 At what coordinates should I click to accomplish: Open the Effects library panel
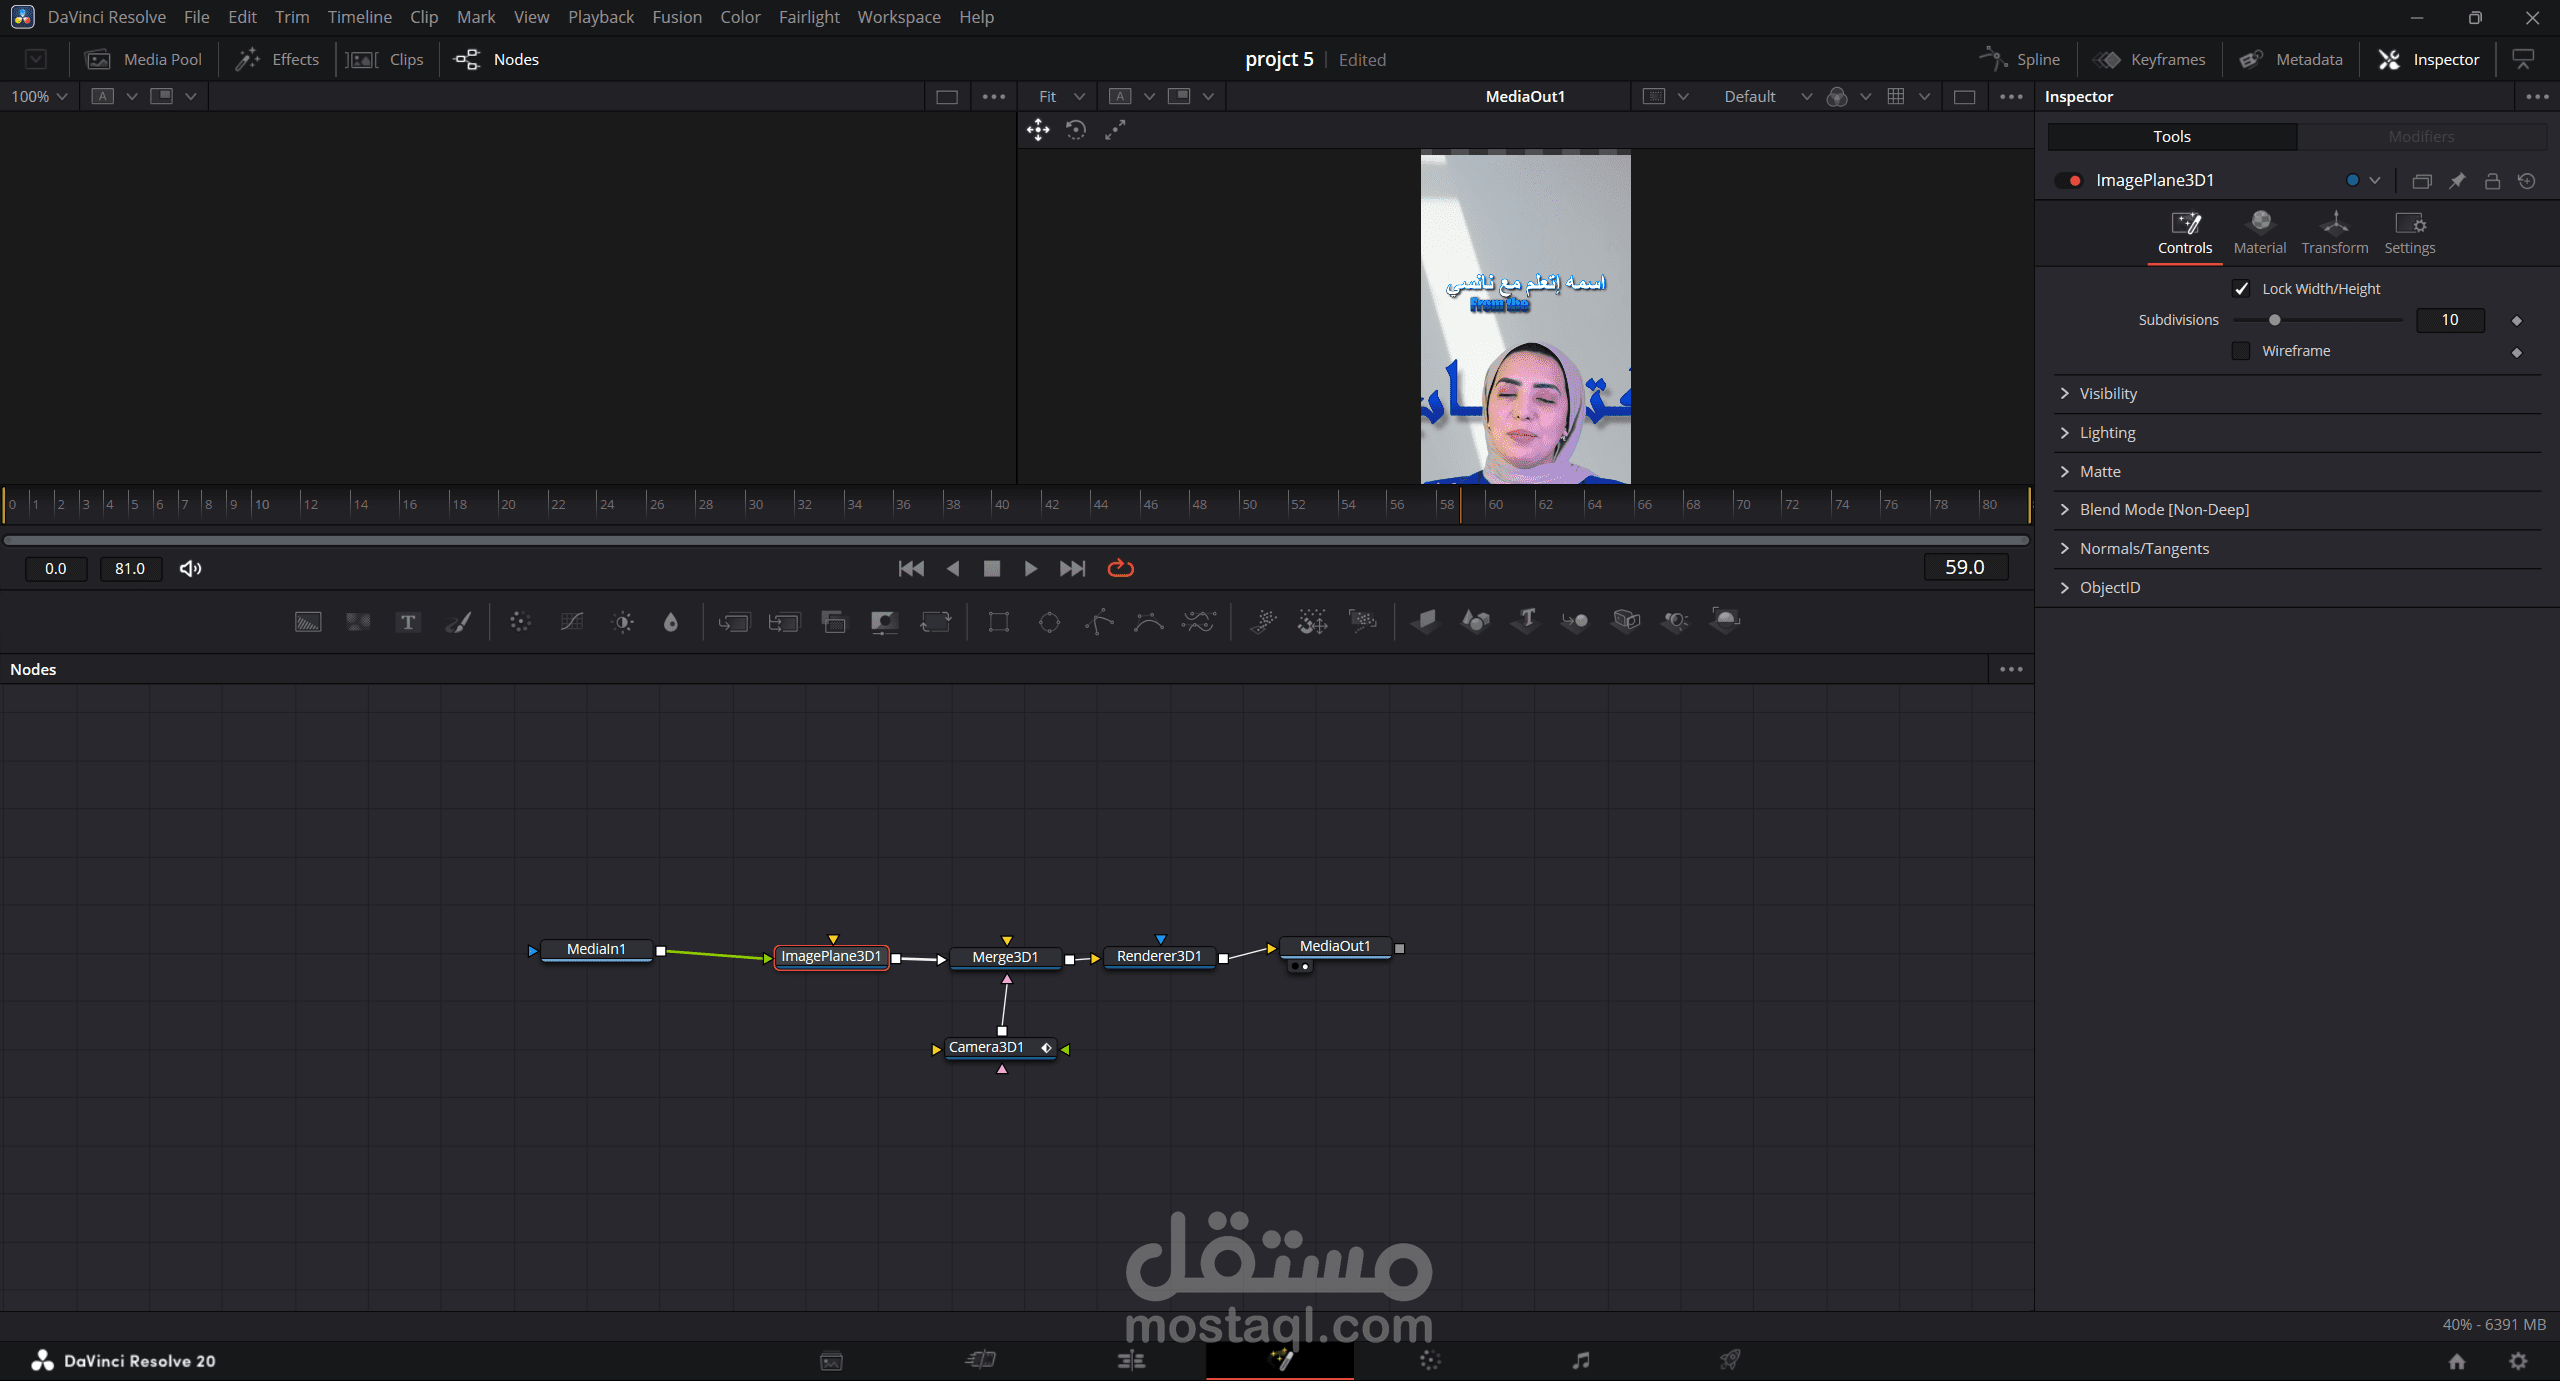[277, 60]
